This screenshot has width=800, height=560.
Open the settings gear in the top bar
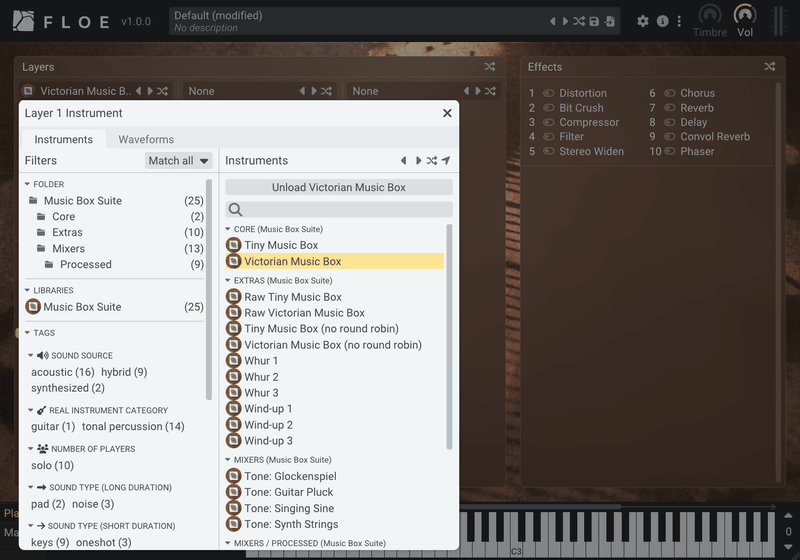(x=643, y=21)
